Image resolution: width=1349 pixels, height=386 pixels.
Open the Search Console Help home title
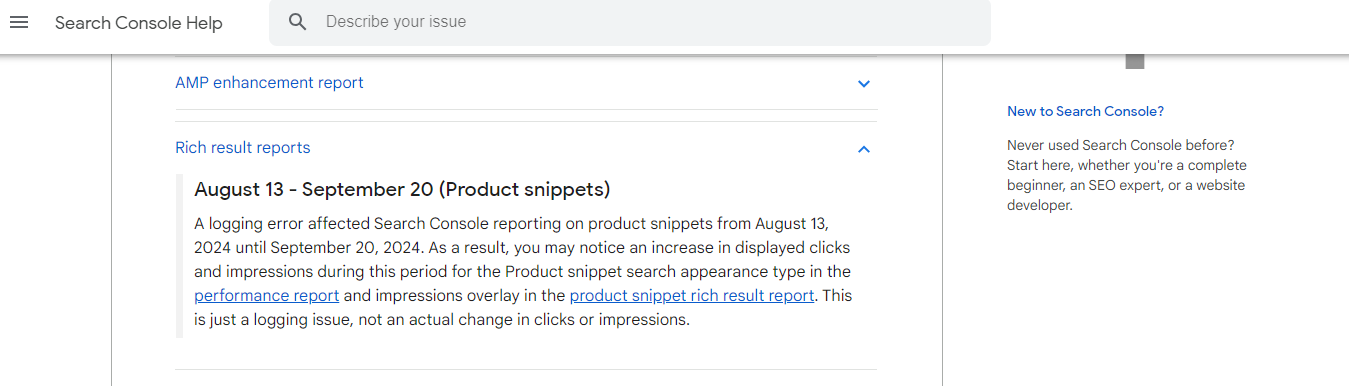139,23
